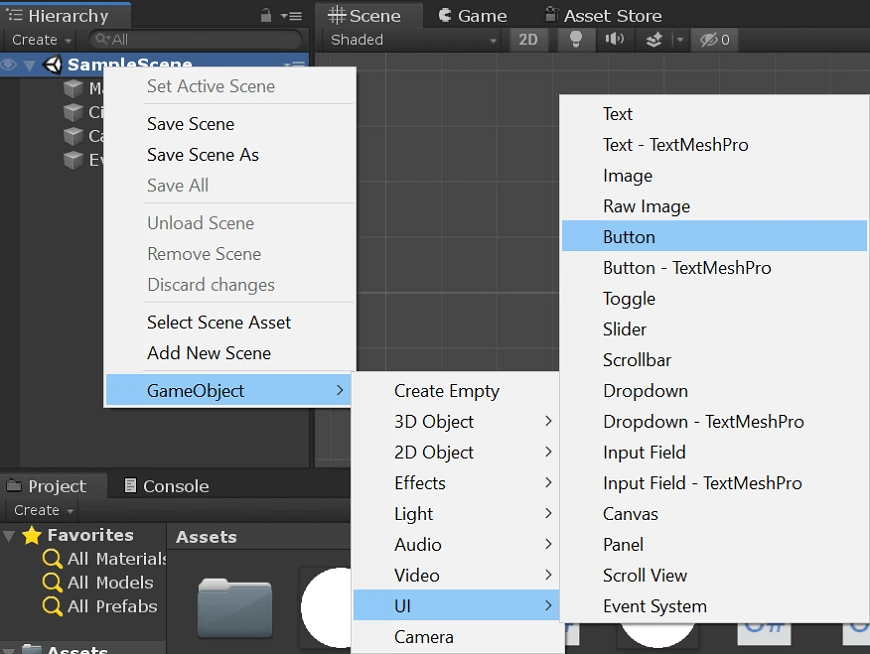Switch to the Game tab

473,16
